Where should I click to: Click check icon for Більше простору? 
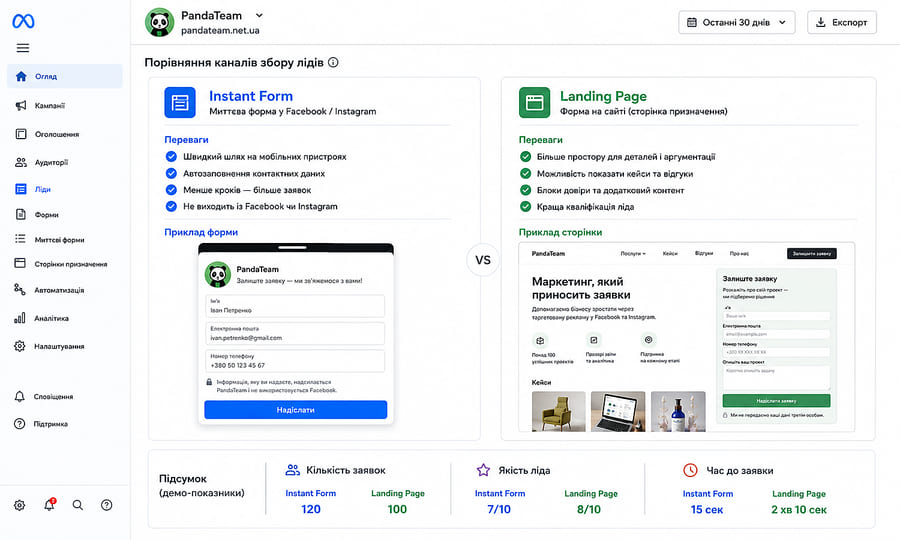[525, 157]
